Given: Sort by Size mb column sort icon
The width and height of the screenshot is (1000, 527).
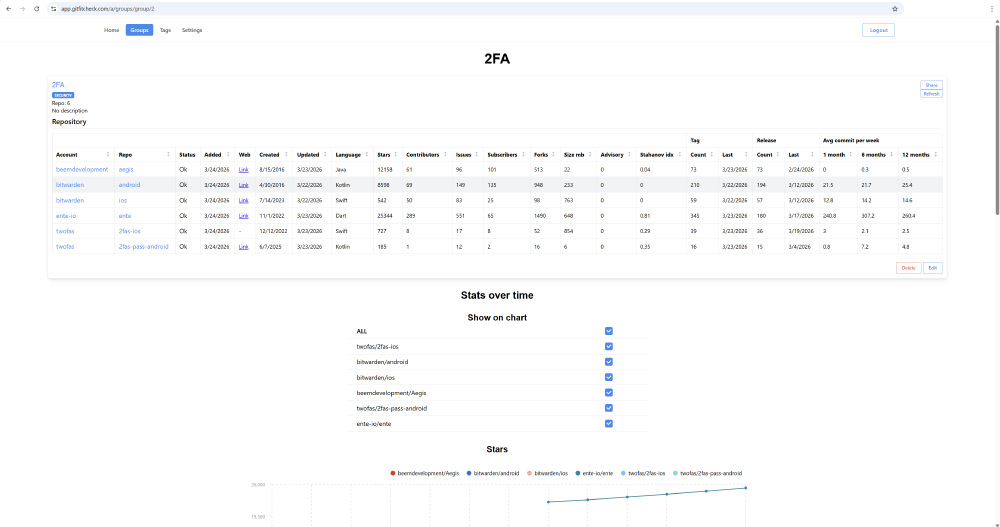Looking at the screenshot, I should [590, 154].
